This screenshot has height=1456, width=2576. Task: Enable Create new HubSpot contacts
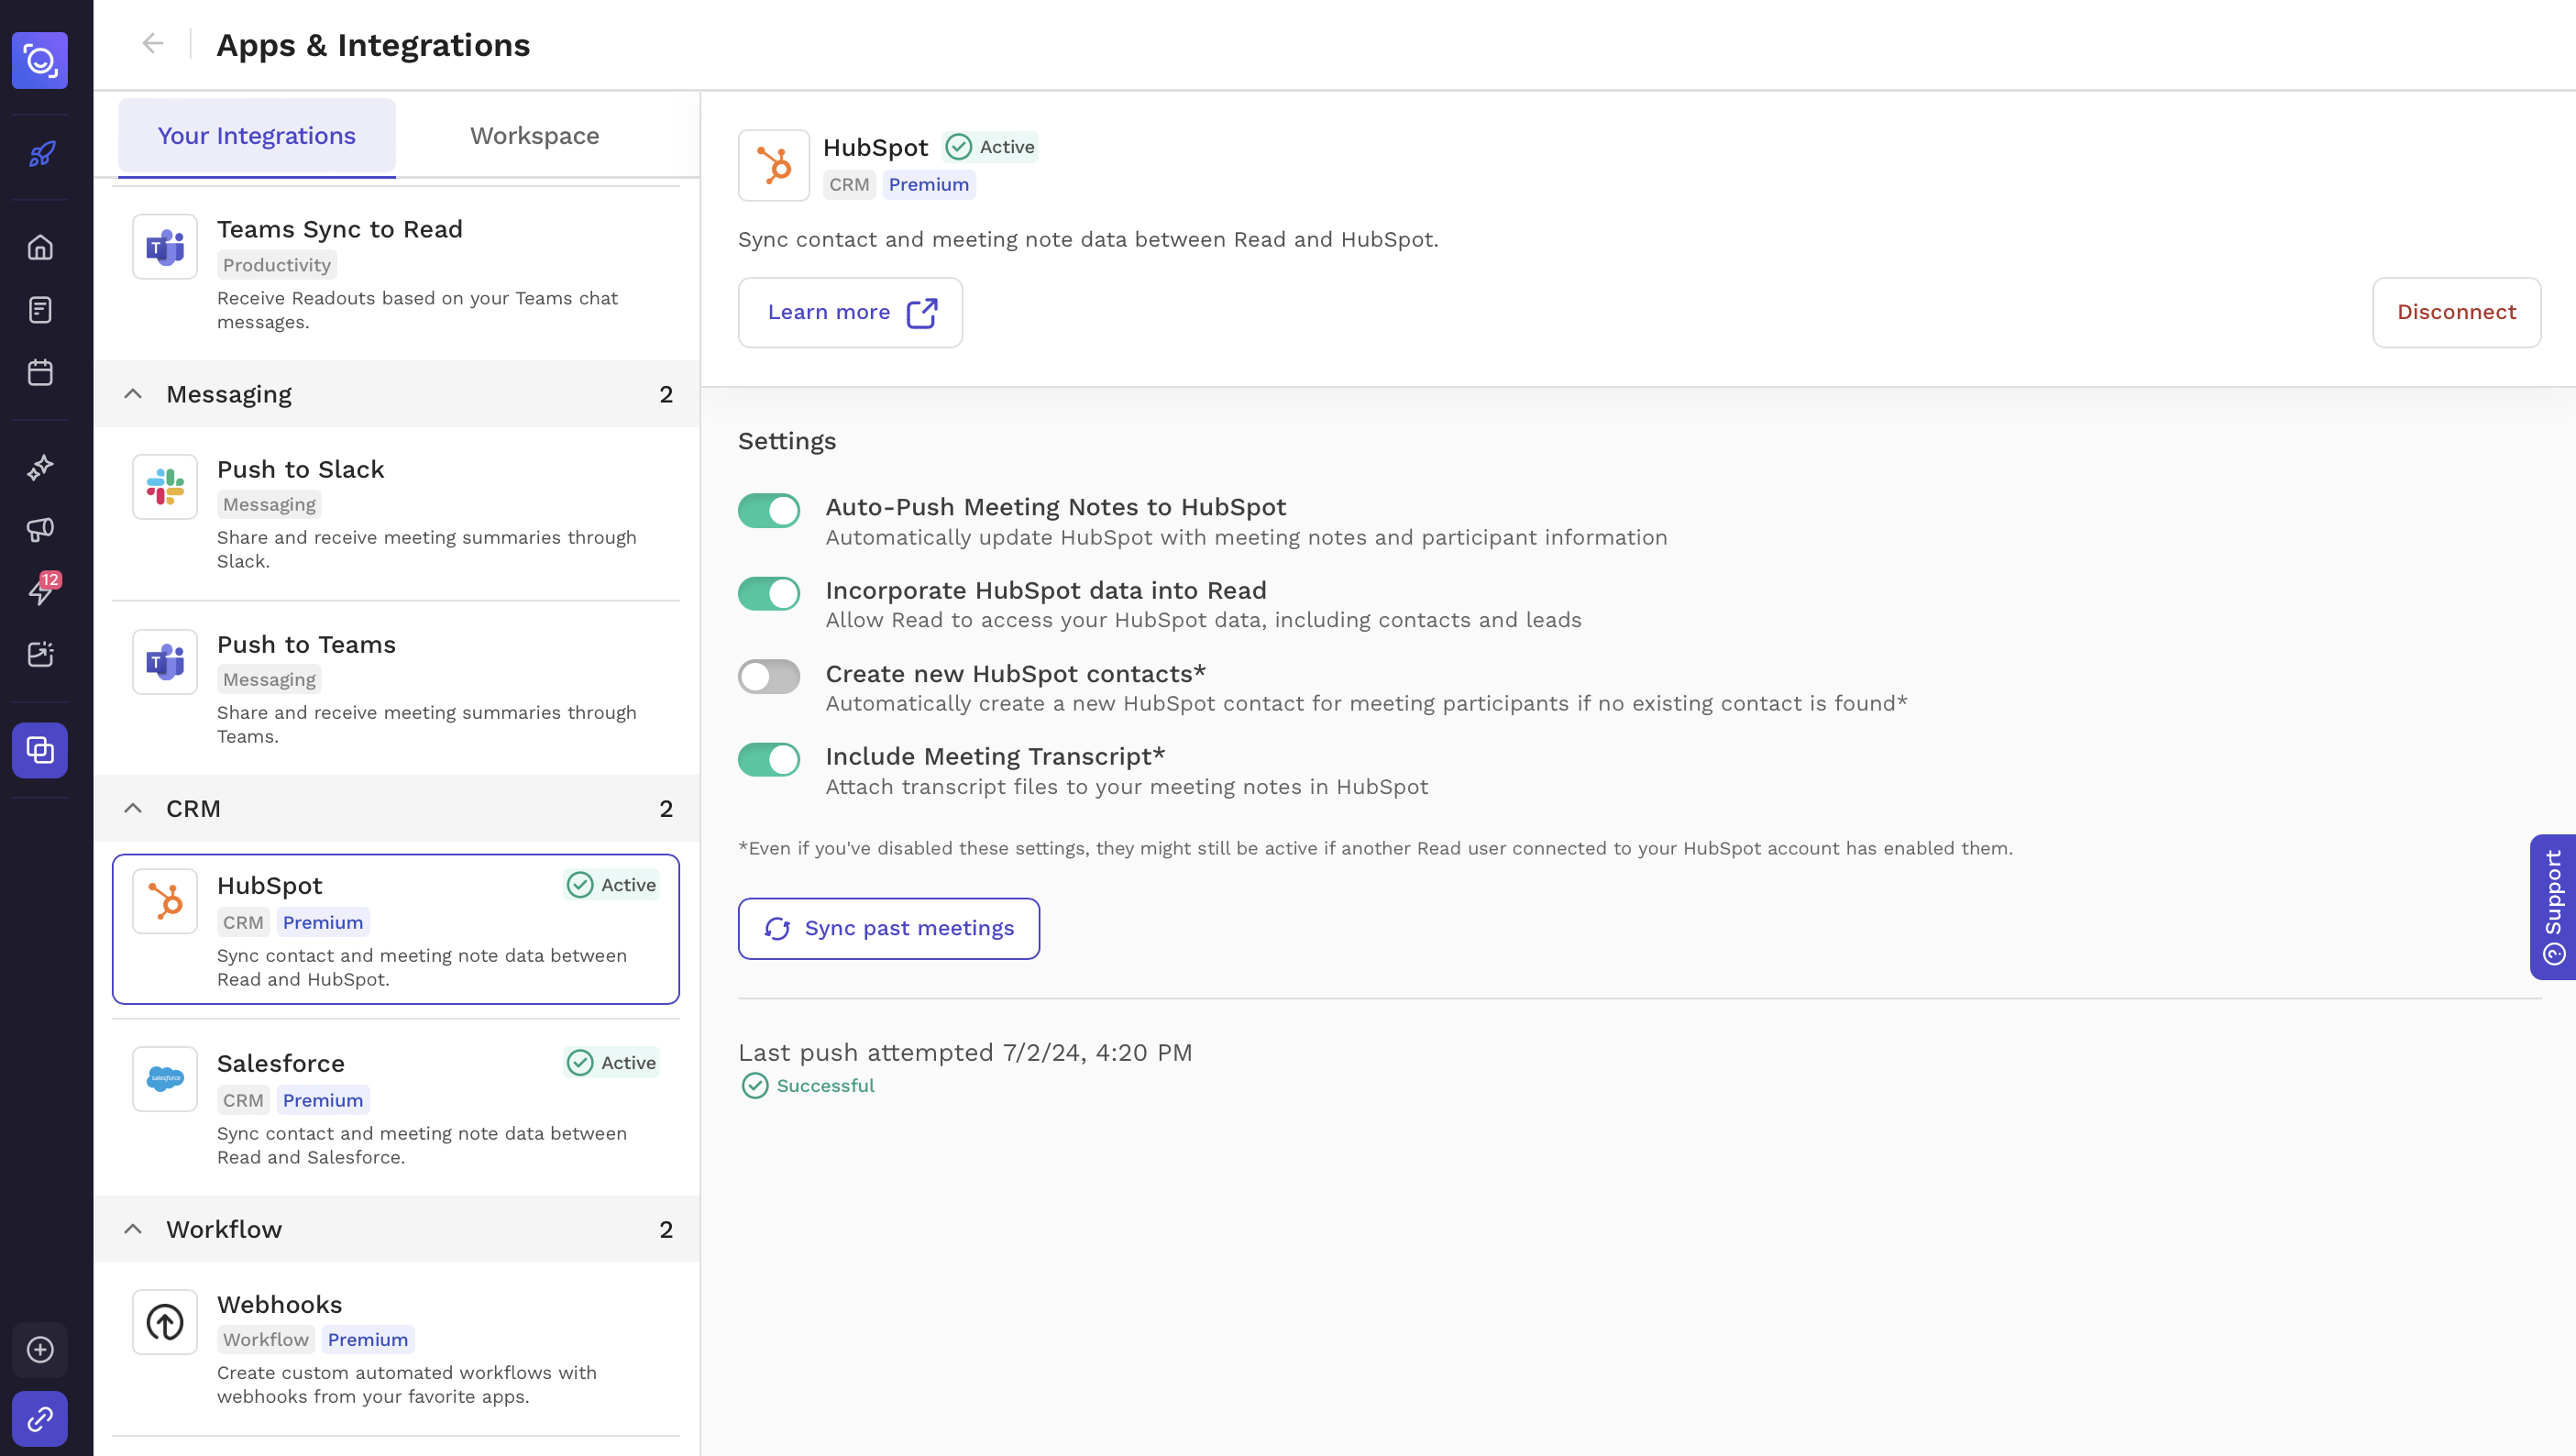(x=769, y=677)
